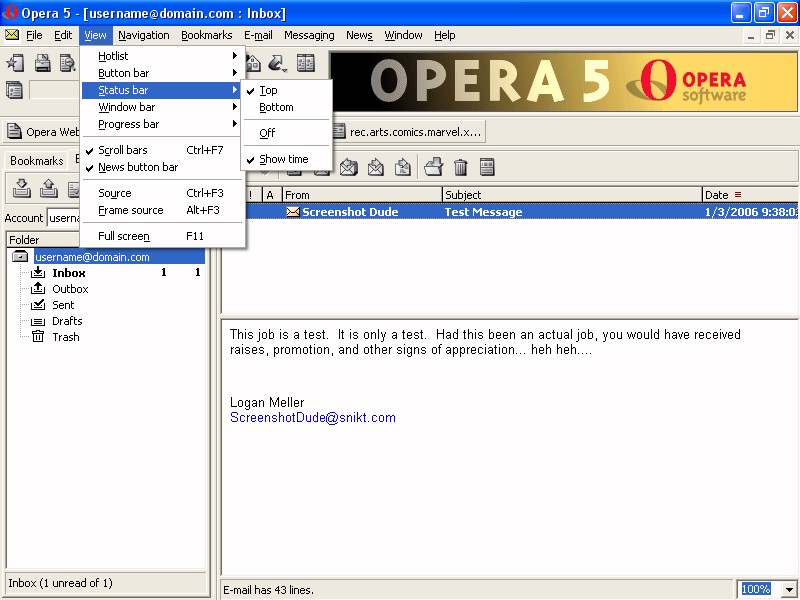Uncheck Scroll bars in the View menu
Screen dimensions: 800x600
pyautogui.click(x=163, y=150)
